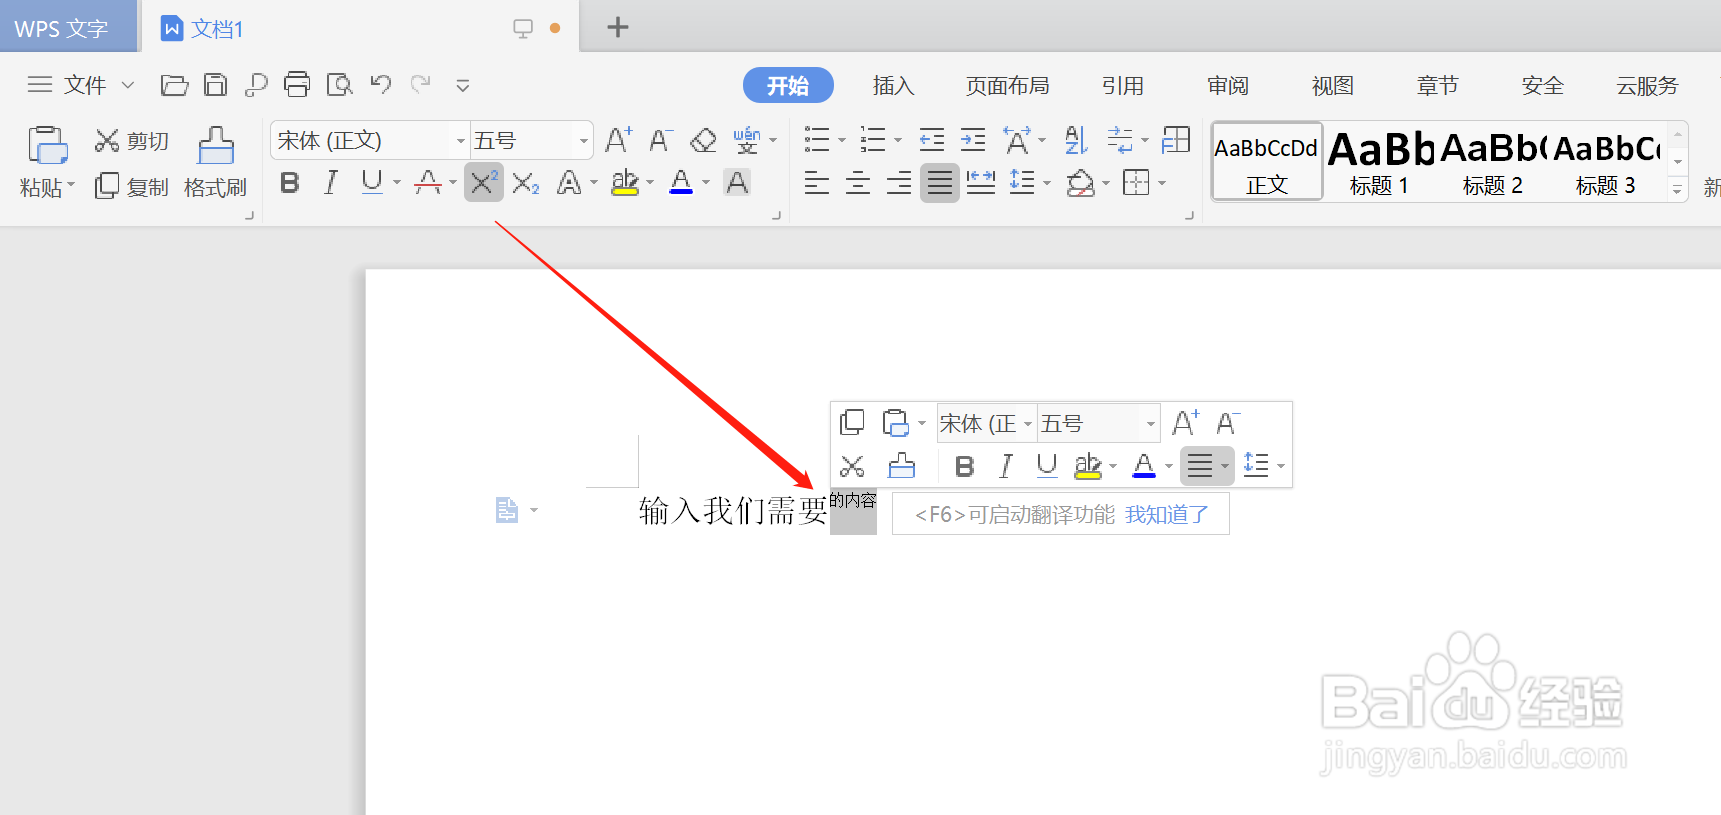Decrease paragraph indent

(932, 140)
